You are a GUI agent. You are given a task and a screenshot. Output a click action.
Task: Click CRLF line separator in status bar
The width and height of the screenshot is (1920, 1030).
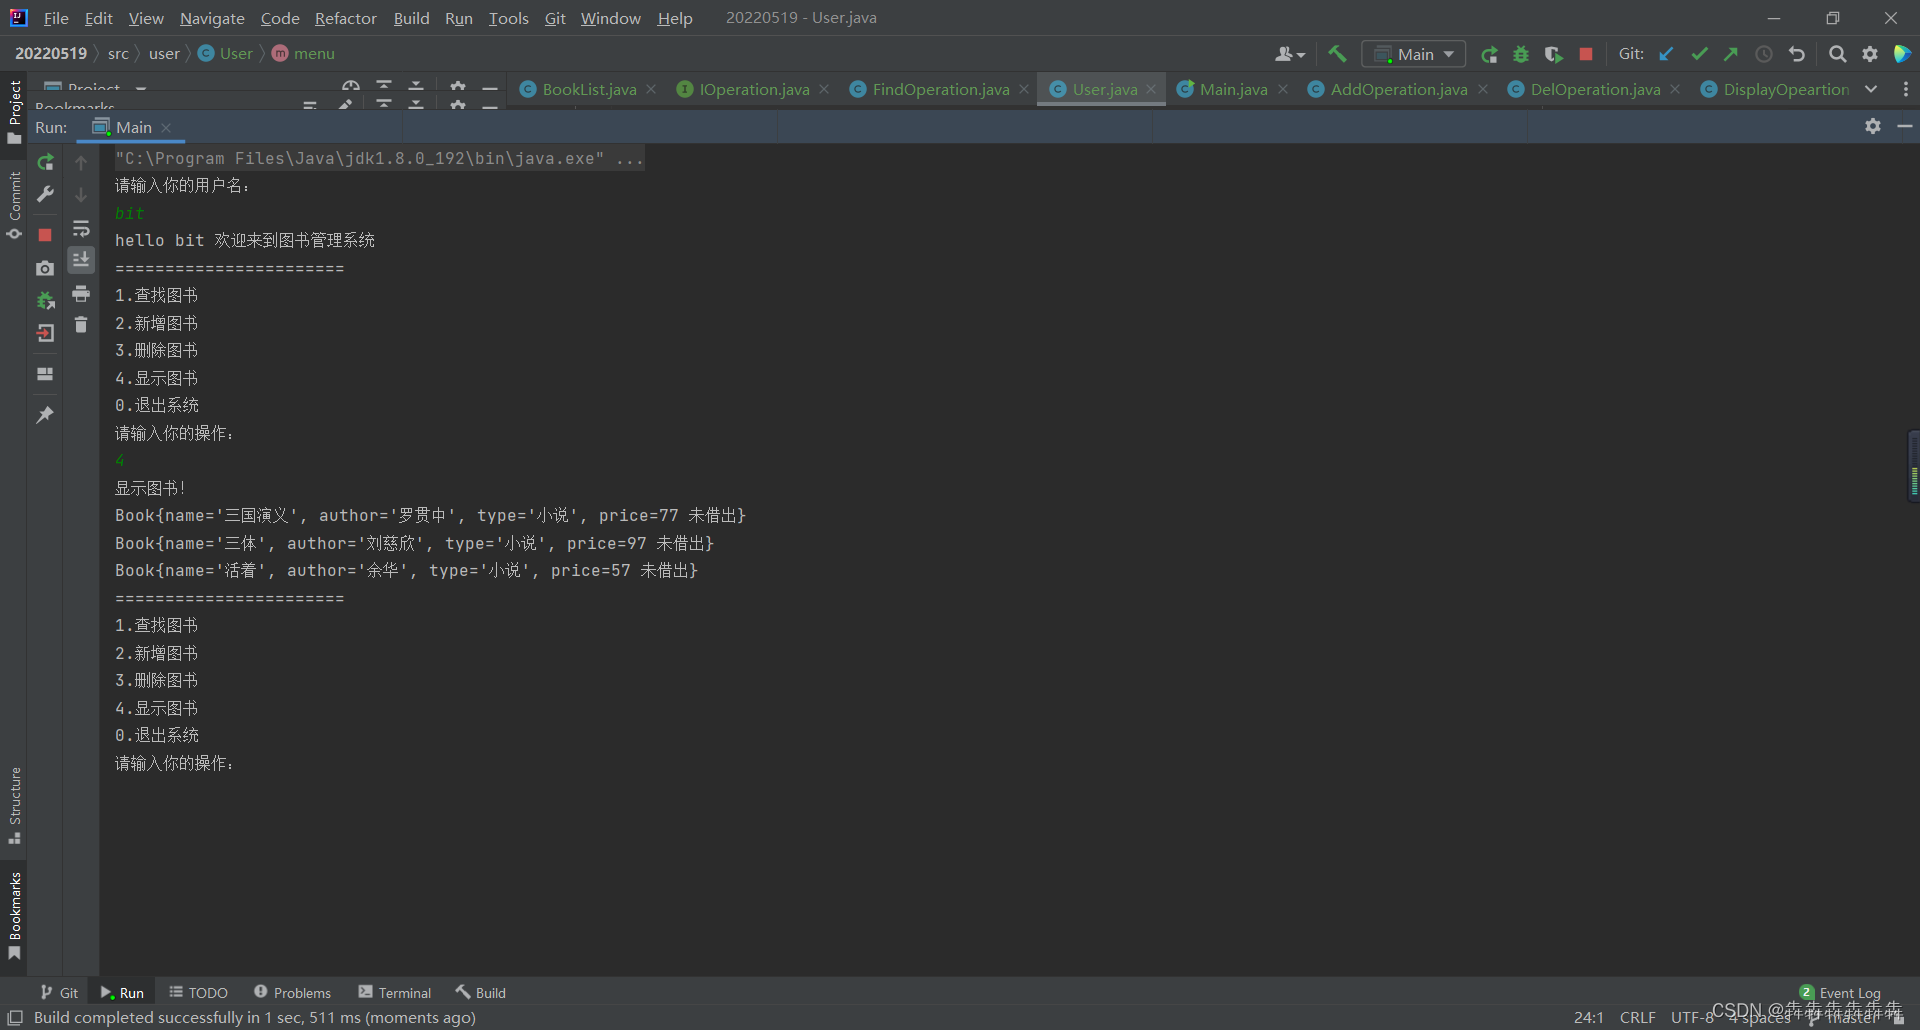click(x=1637, y=1017)
